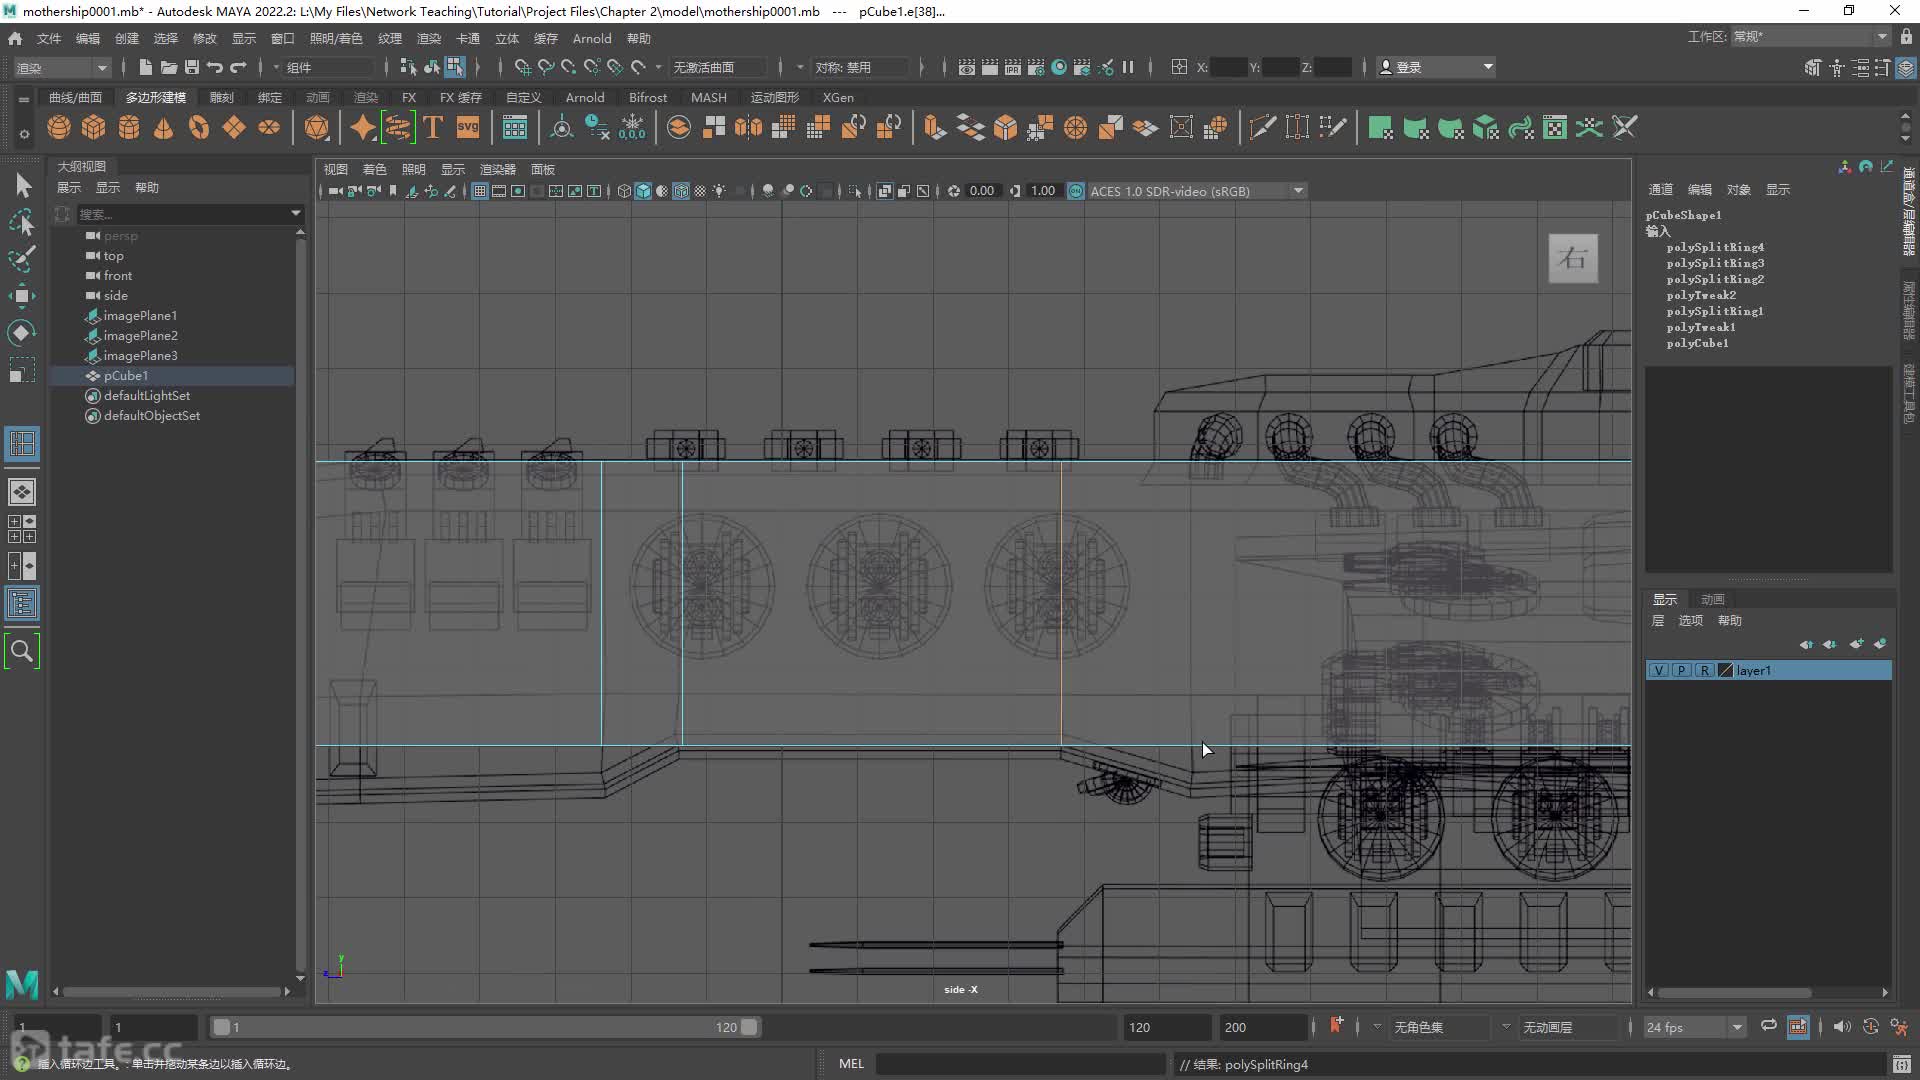The image size is (1920, 1080).
Task: Toggle playback loop mode
Action: (1768, 1026)
